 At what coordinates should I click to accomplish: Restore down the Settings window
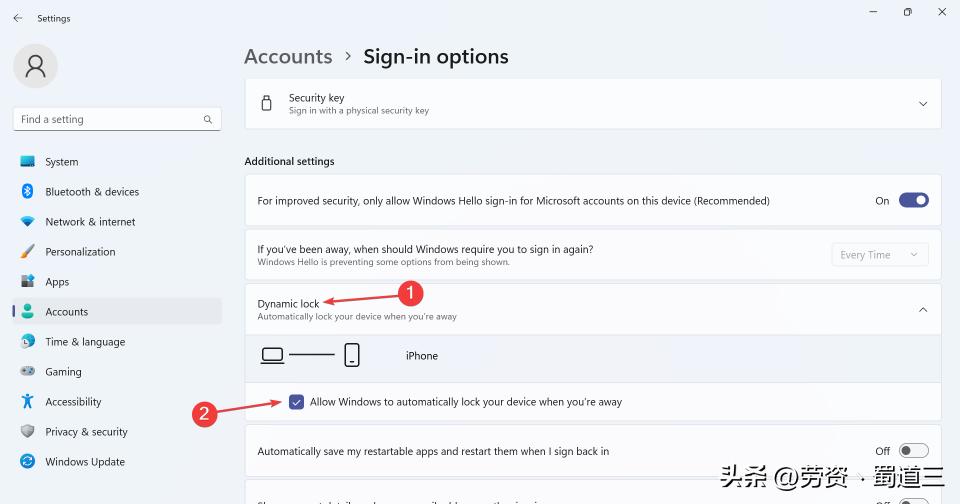[907, 12]
